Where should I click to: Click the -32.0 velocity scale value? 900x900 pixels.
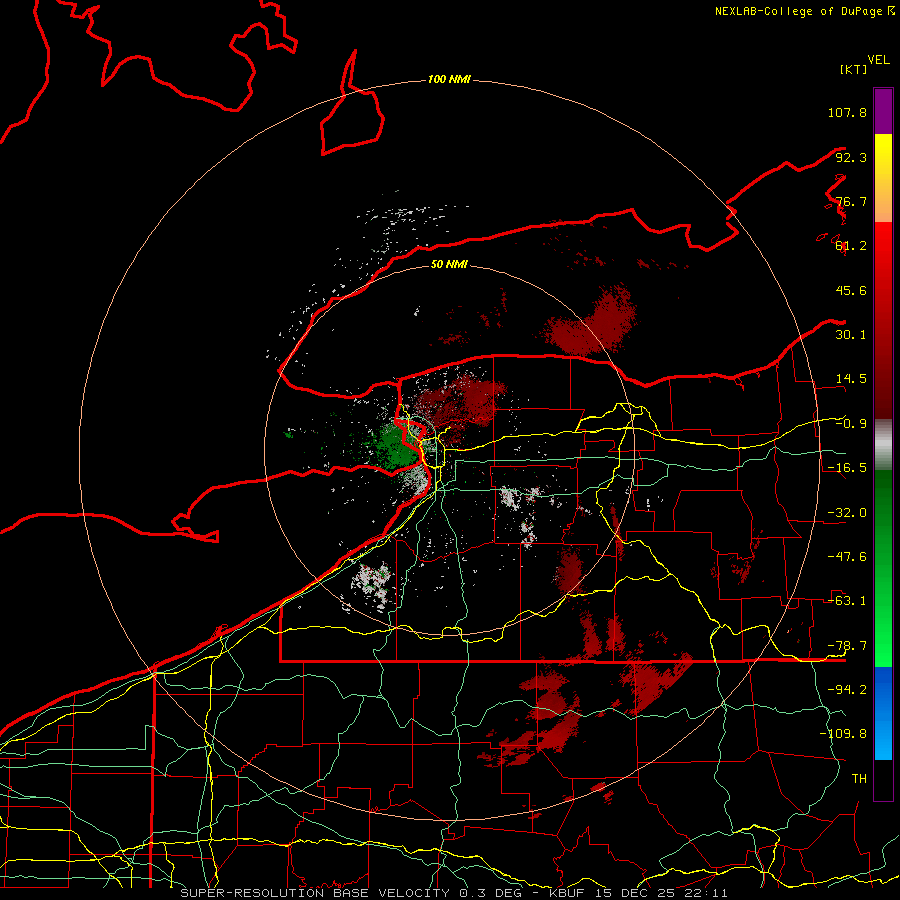[x=847, y=513]
